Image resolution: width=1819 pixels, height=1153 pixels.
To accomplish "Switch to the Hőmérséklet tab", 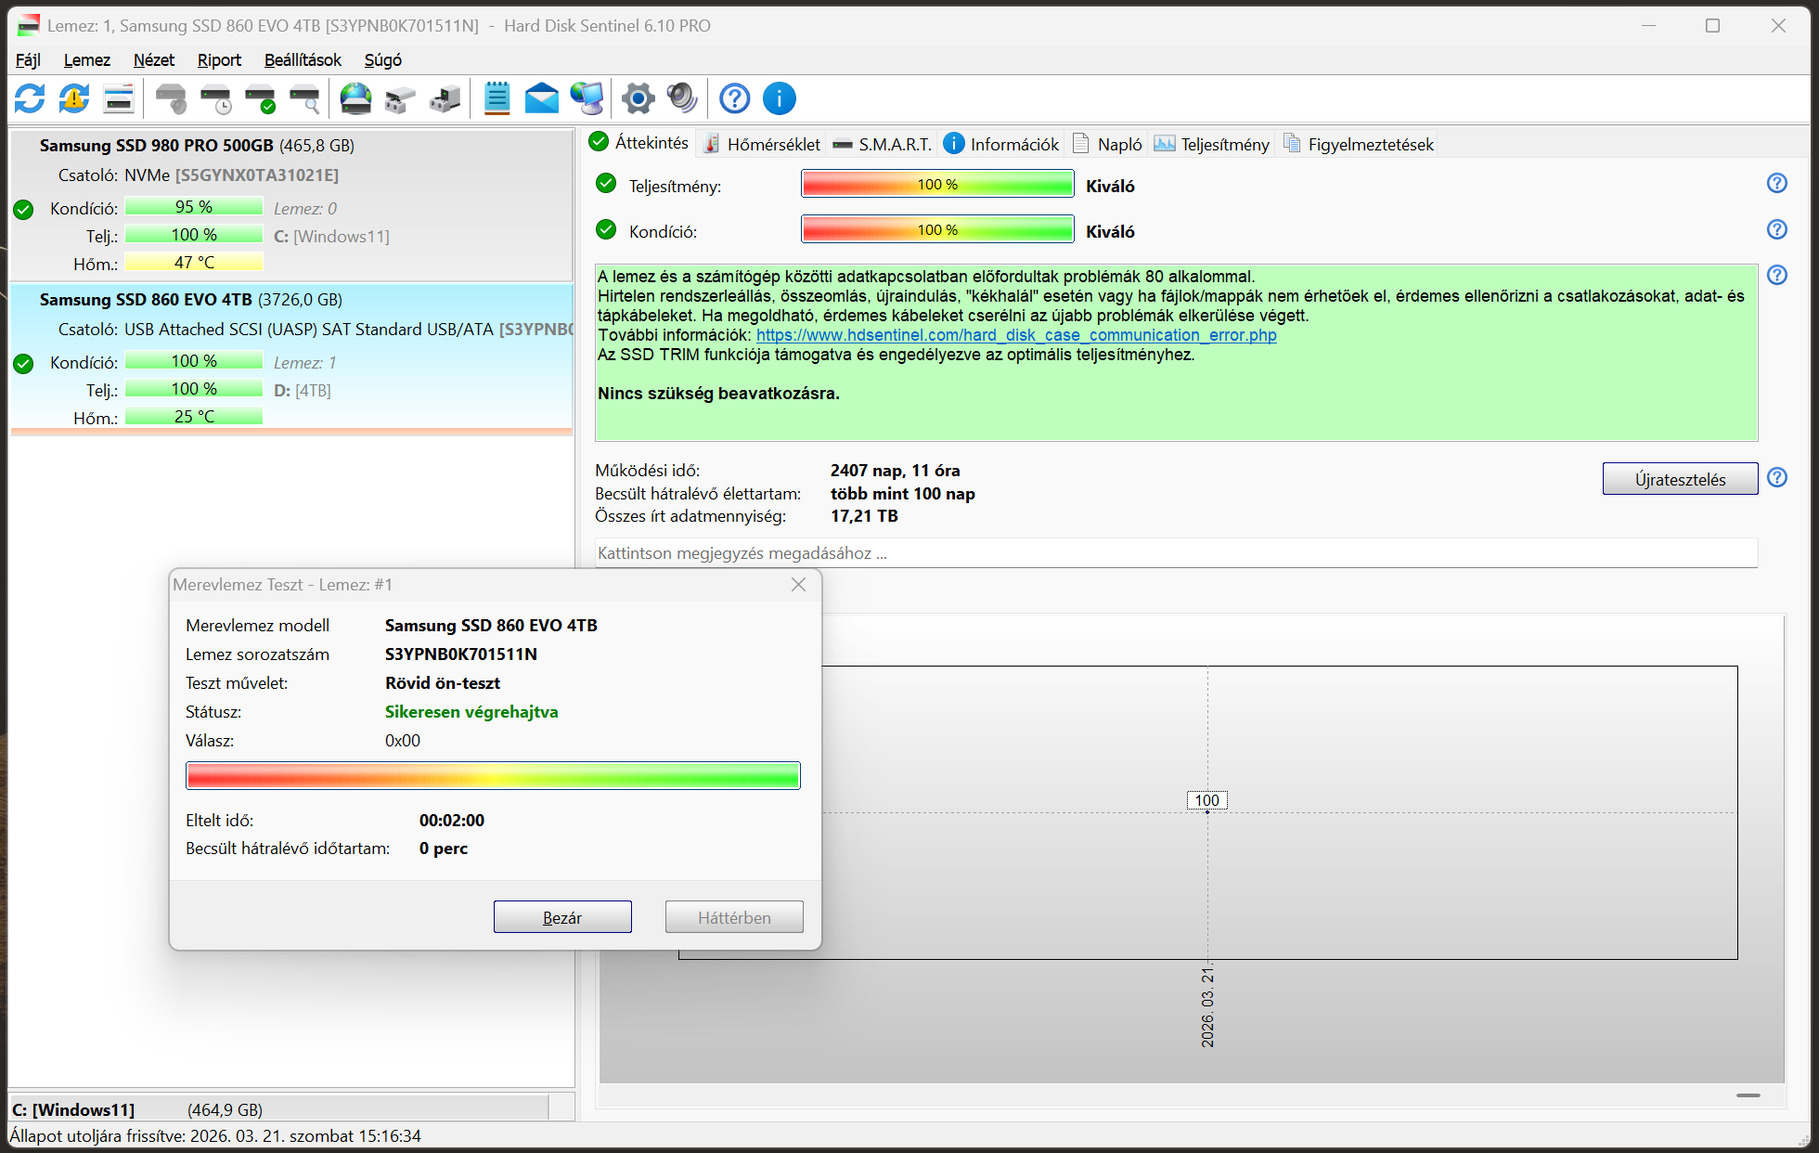I will tap(762, 144).
